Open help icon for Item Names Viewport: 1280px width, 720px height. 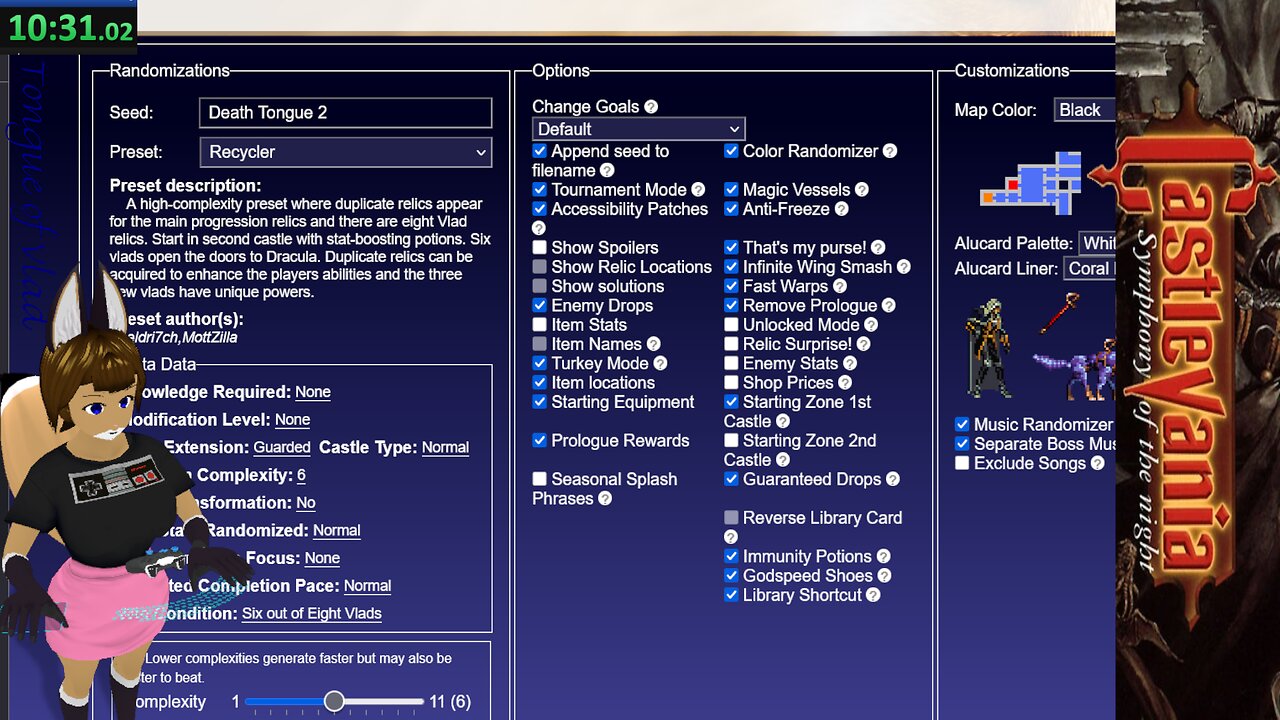pos(654,344)
